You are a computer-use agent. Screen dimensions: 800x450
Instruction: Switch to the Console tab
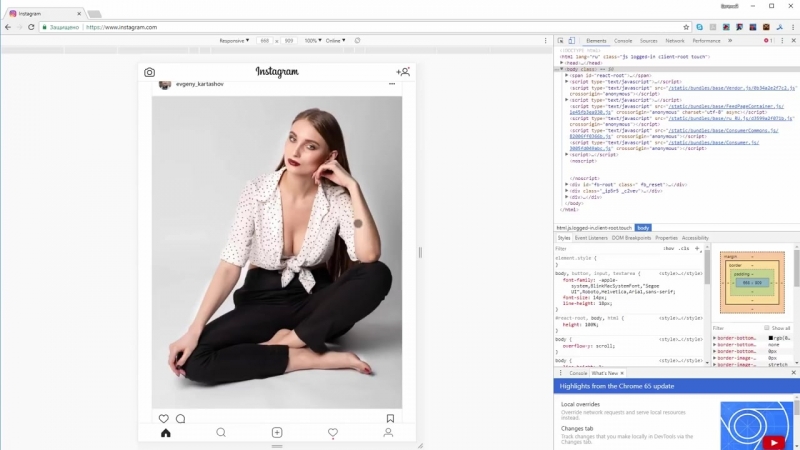pos(623,40)
